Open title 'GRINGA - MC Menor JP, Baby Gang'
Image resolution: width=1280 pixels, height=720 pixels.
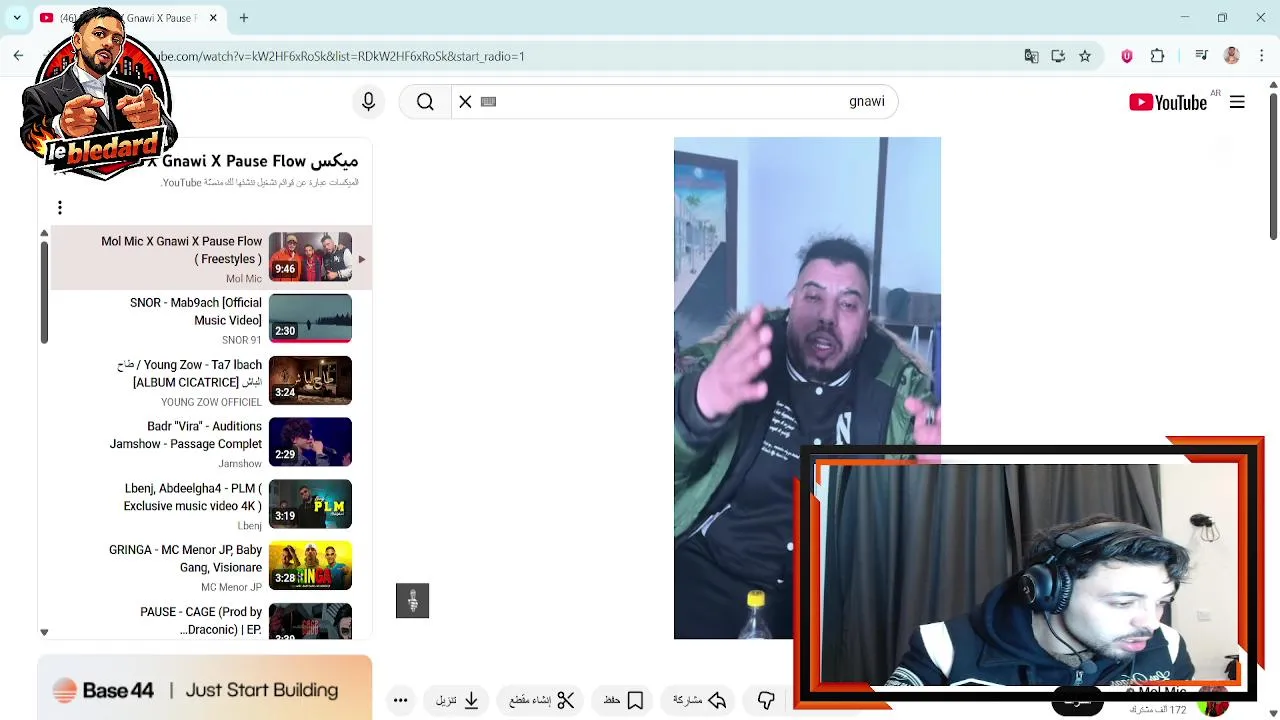[186, 558]
